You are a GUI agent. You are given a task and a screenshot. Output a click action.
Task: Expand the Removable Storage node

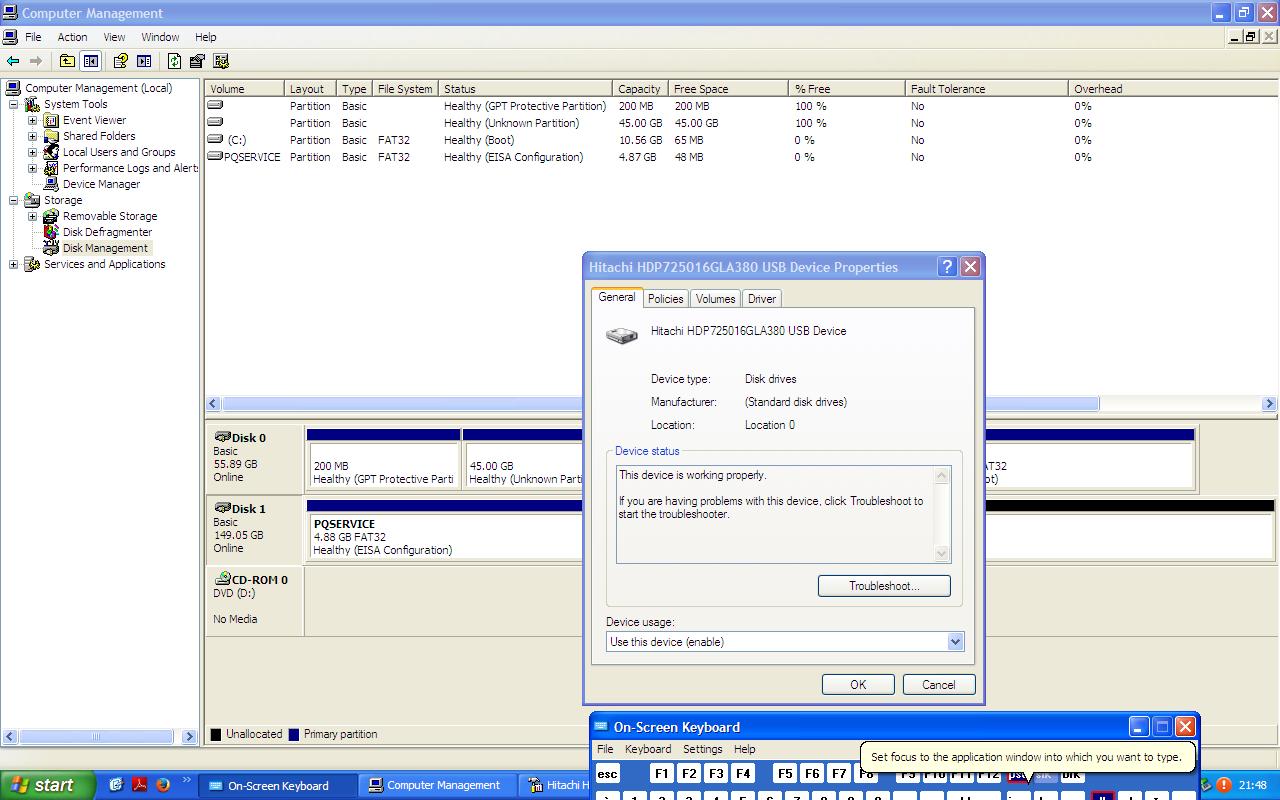tap(32, 216)
